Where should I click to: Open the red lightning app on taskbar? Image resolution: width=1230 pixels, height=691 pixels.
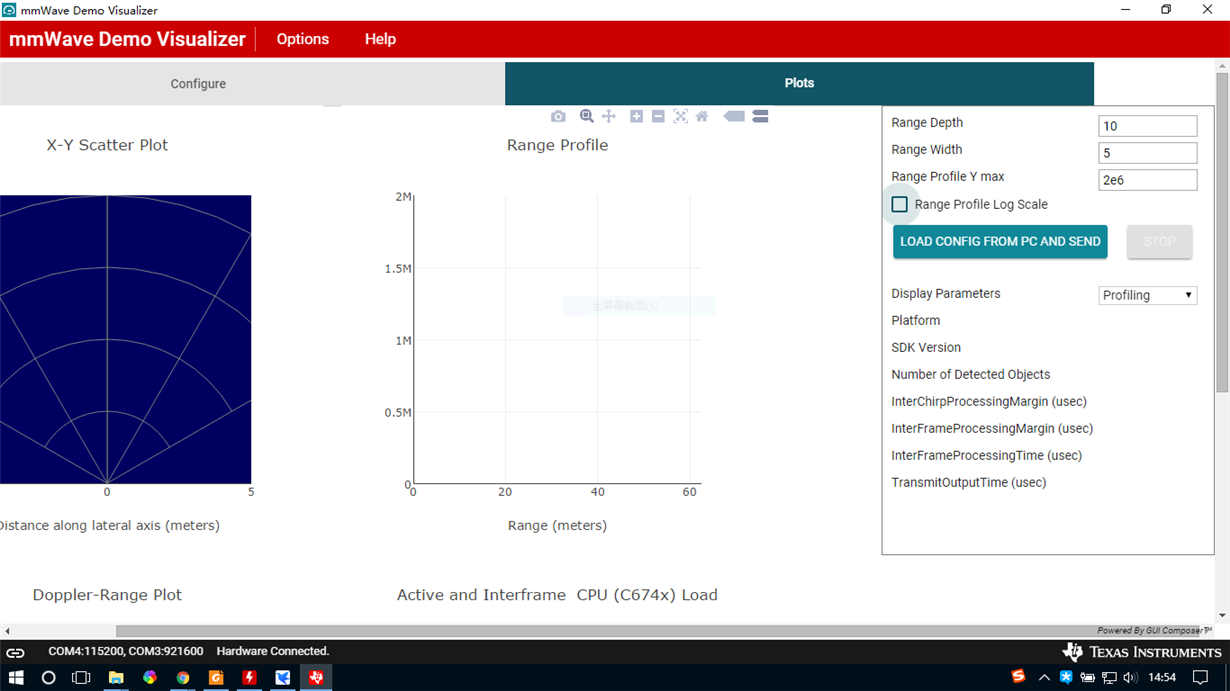point(249,677)
